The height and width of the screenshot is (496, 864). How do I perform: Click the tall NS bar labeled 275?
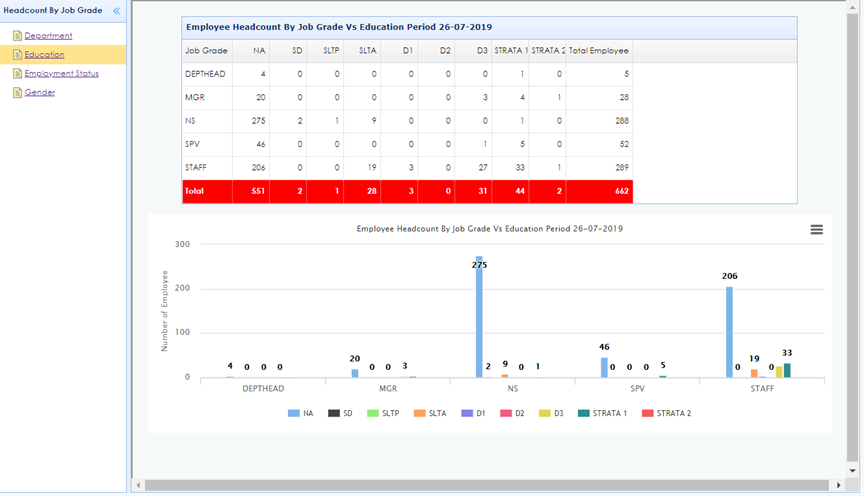click(x=479, y=320)
